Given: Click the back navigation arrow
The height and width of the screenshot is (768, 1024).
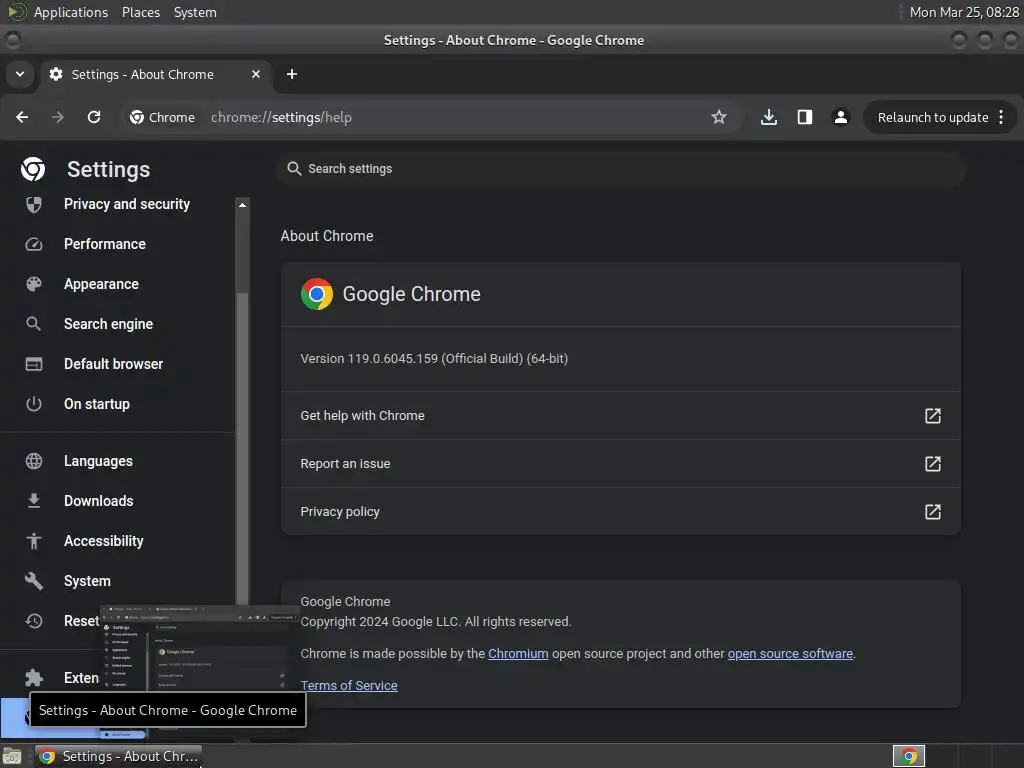Looking at the screenshot, I should [x=22, y=117].
